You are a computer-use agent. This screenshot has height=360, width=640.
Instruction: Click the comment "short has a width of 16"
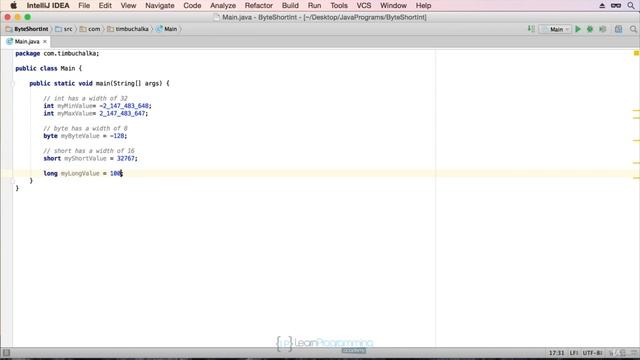pyautogui.click(x=89, y=151)
